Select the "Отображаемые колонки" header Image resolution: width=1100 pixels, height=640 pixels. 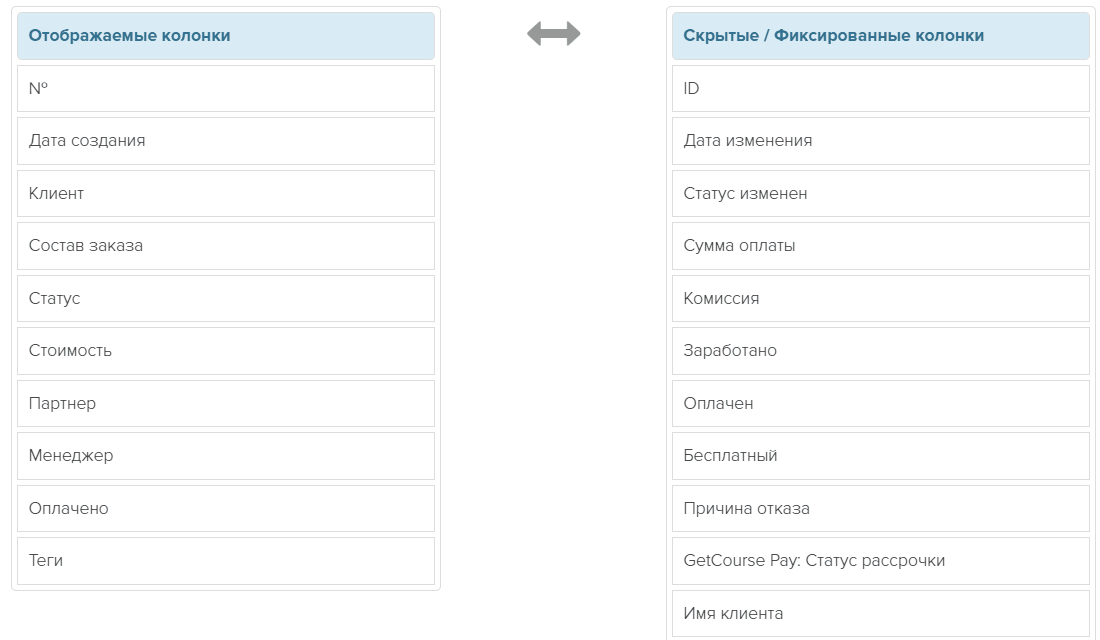tap(225, 35)
